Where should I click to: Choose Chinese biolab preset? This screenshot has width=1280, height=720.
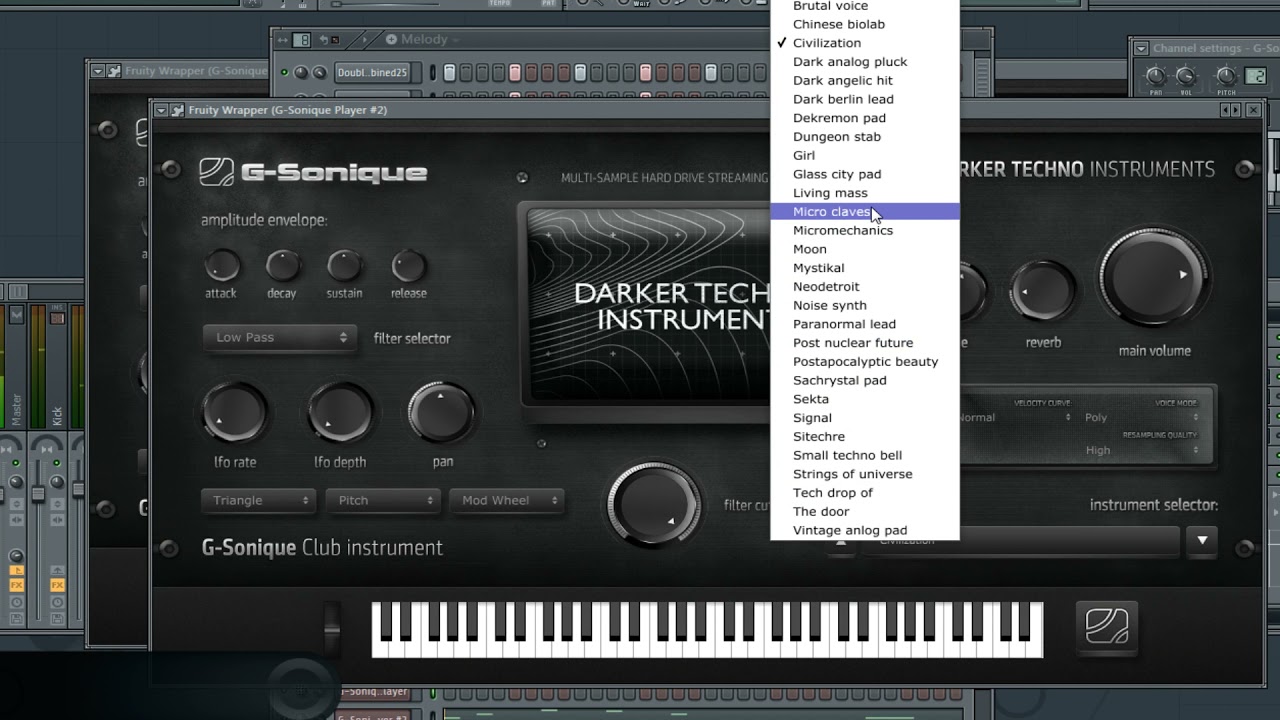tap(865, 24)
